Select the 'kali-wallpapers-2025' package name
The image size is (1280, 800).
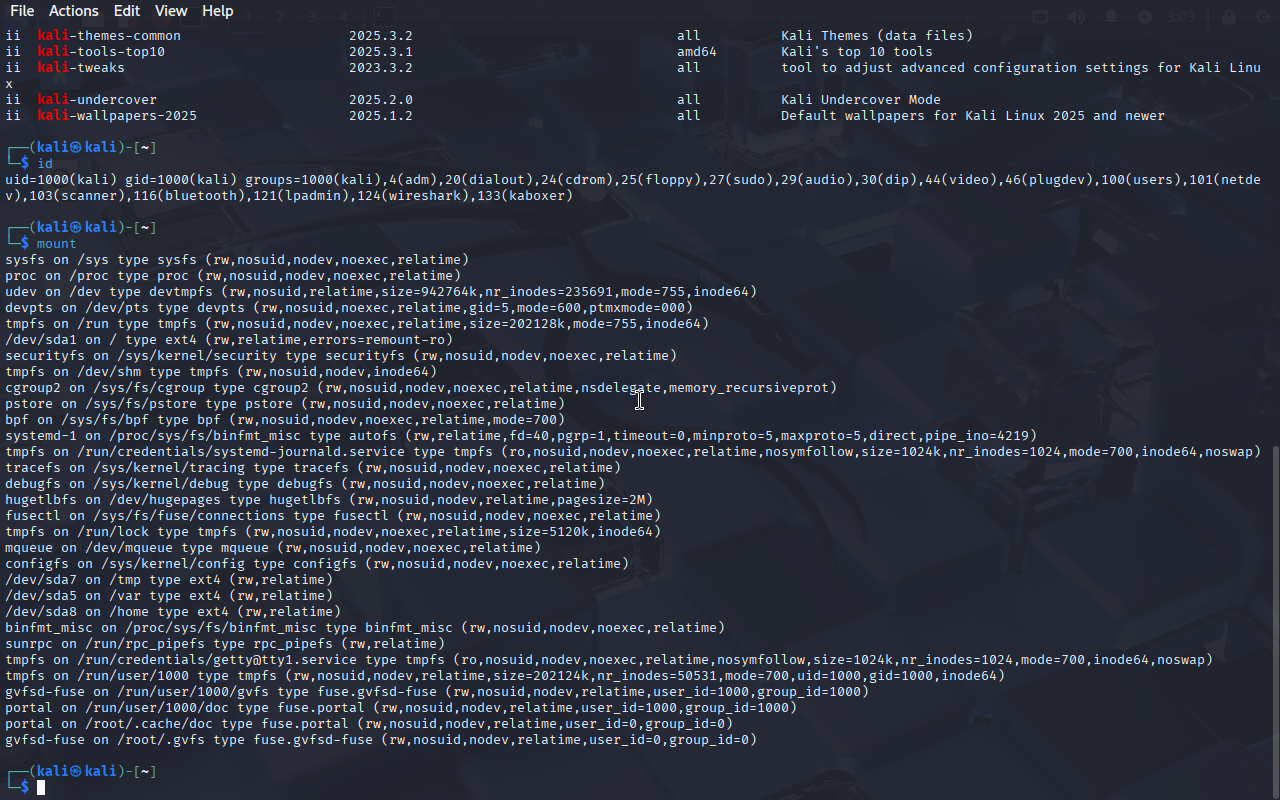pyautogui.click(x=117, y=116)
